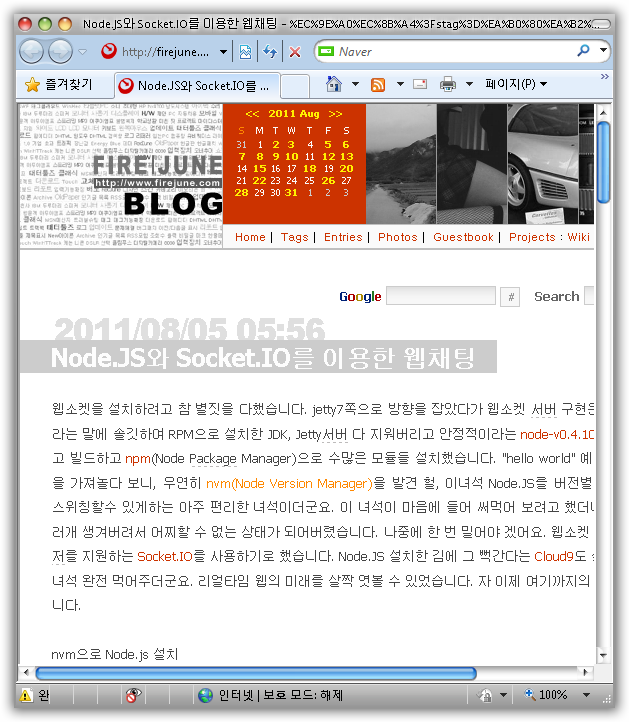The height and width of the screenshot is (722, 629).
Task: Go to previous month in calendar
Action: click(x=252, y=114)
